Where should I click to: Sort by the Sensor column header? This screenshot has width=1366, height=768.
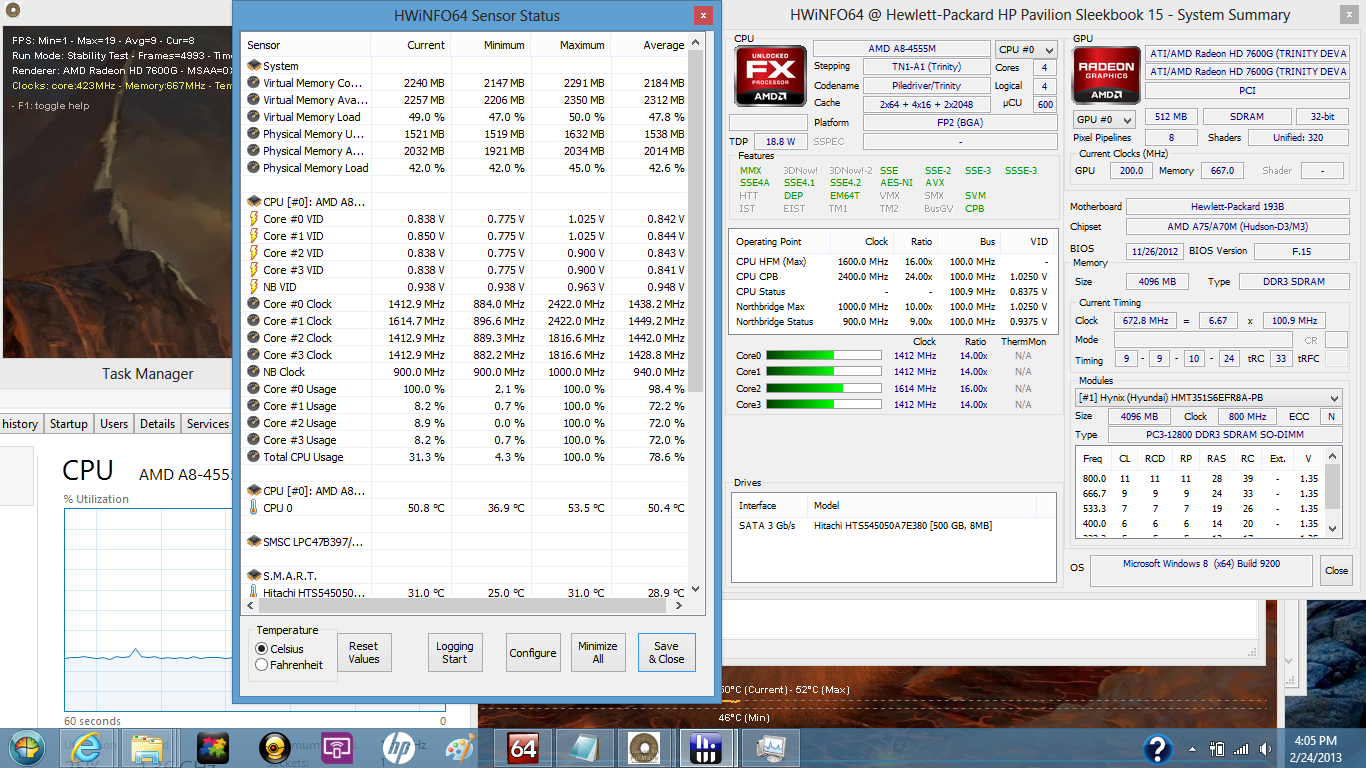(x=306, y=45)
